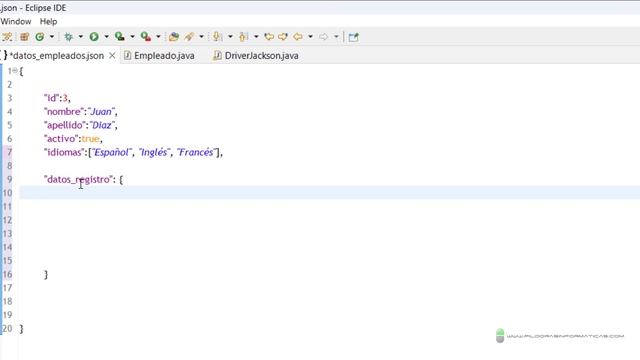Viewport: 640px width, 360px height.
Task: Click the green Run button
Action: (94, 37)
